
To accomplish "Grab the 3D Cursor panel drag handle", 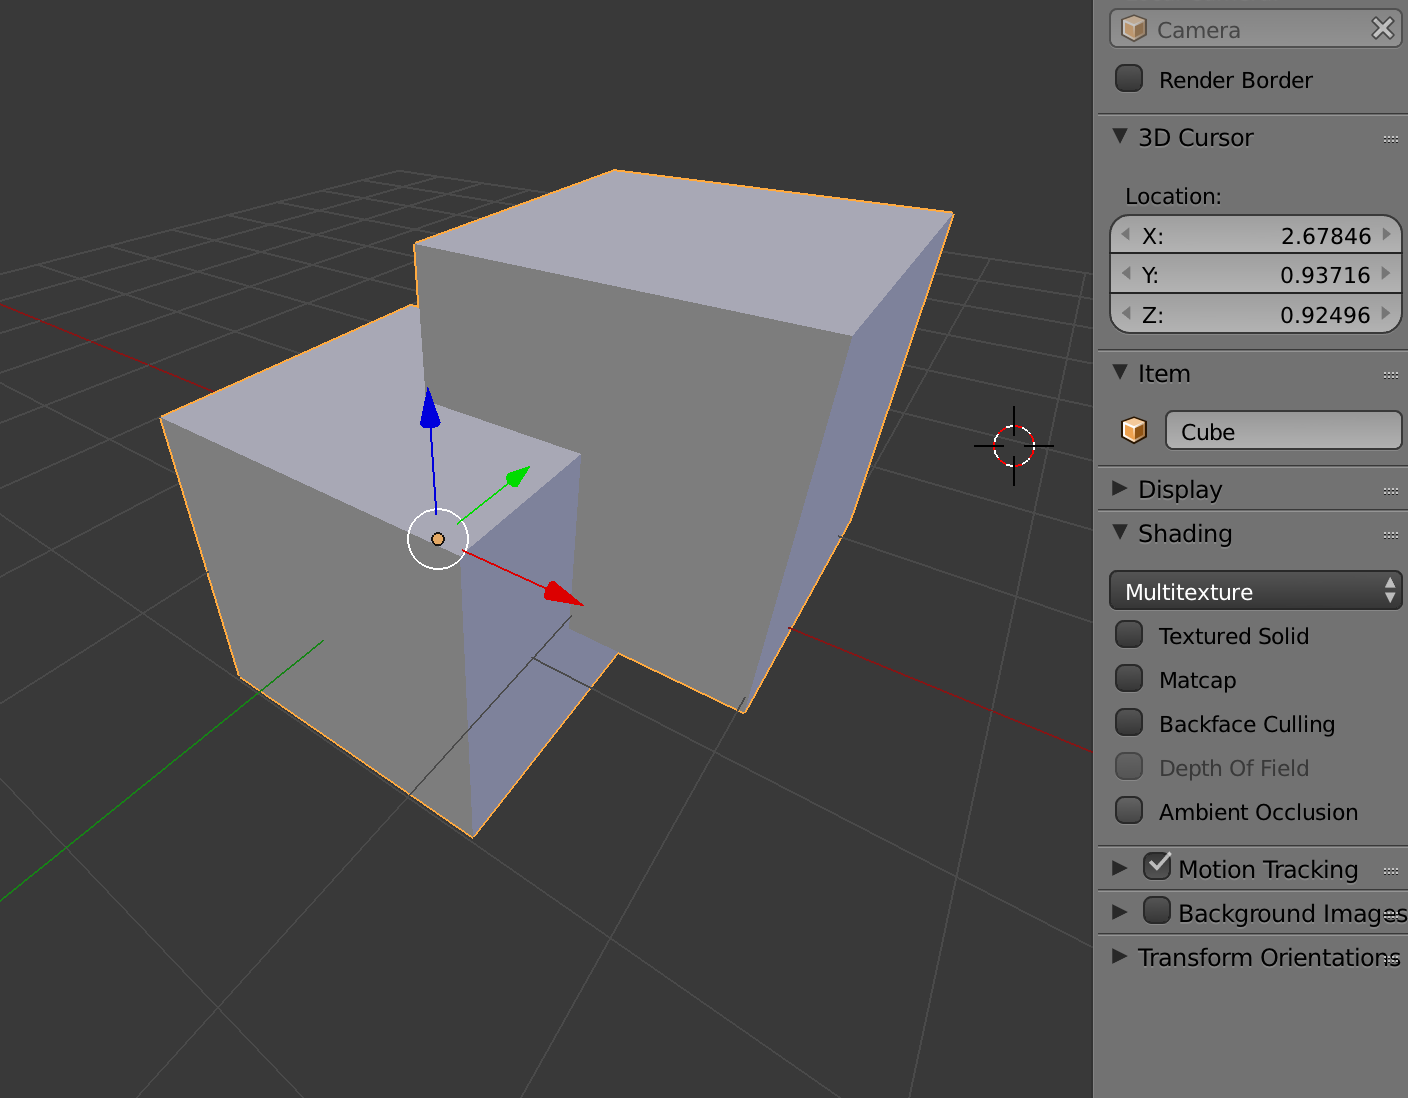I will (x=1392, y=138).
